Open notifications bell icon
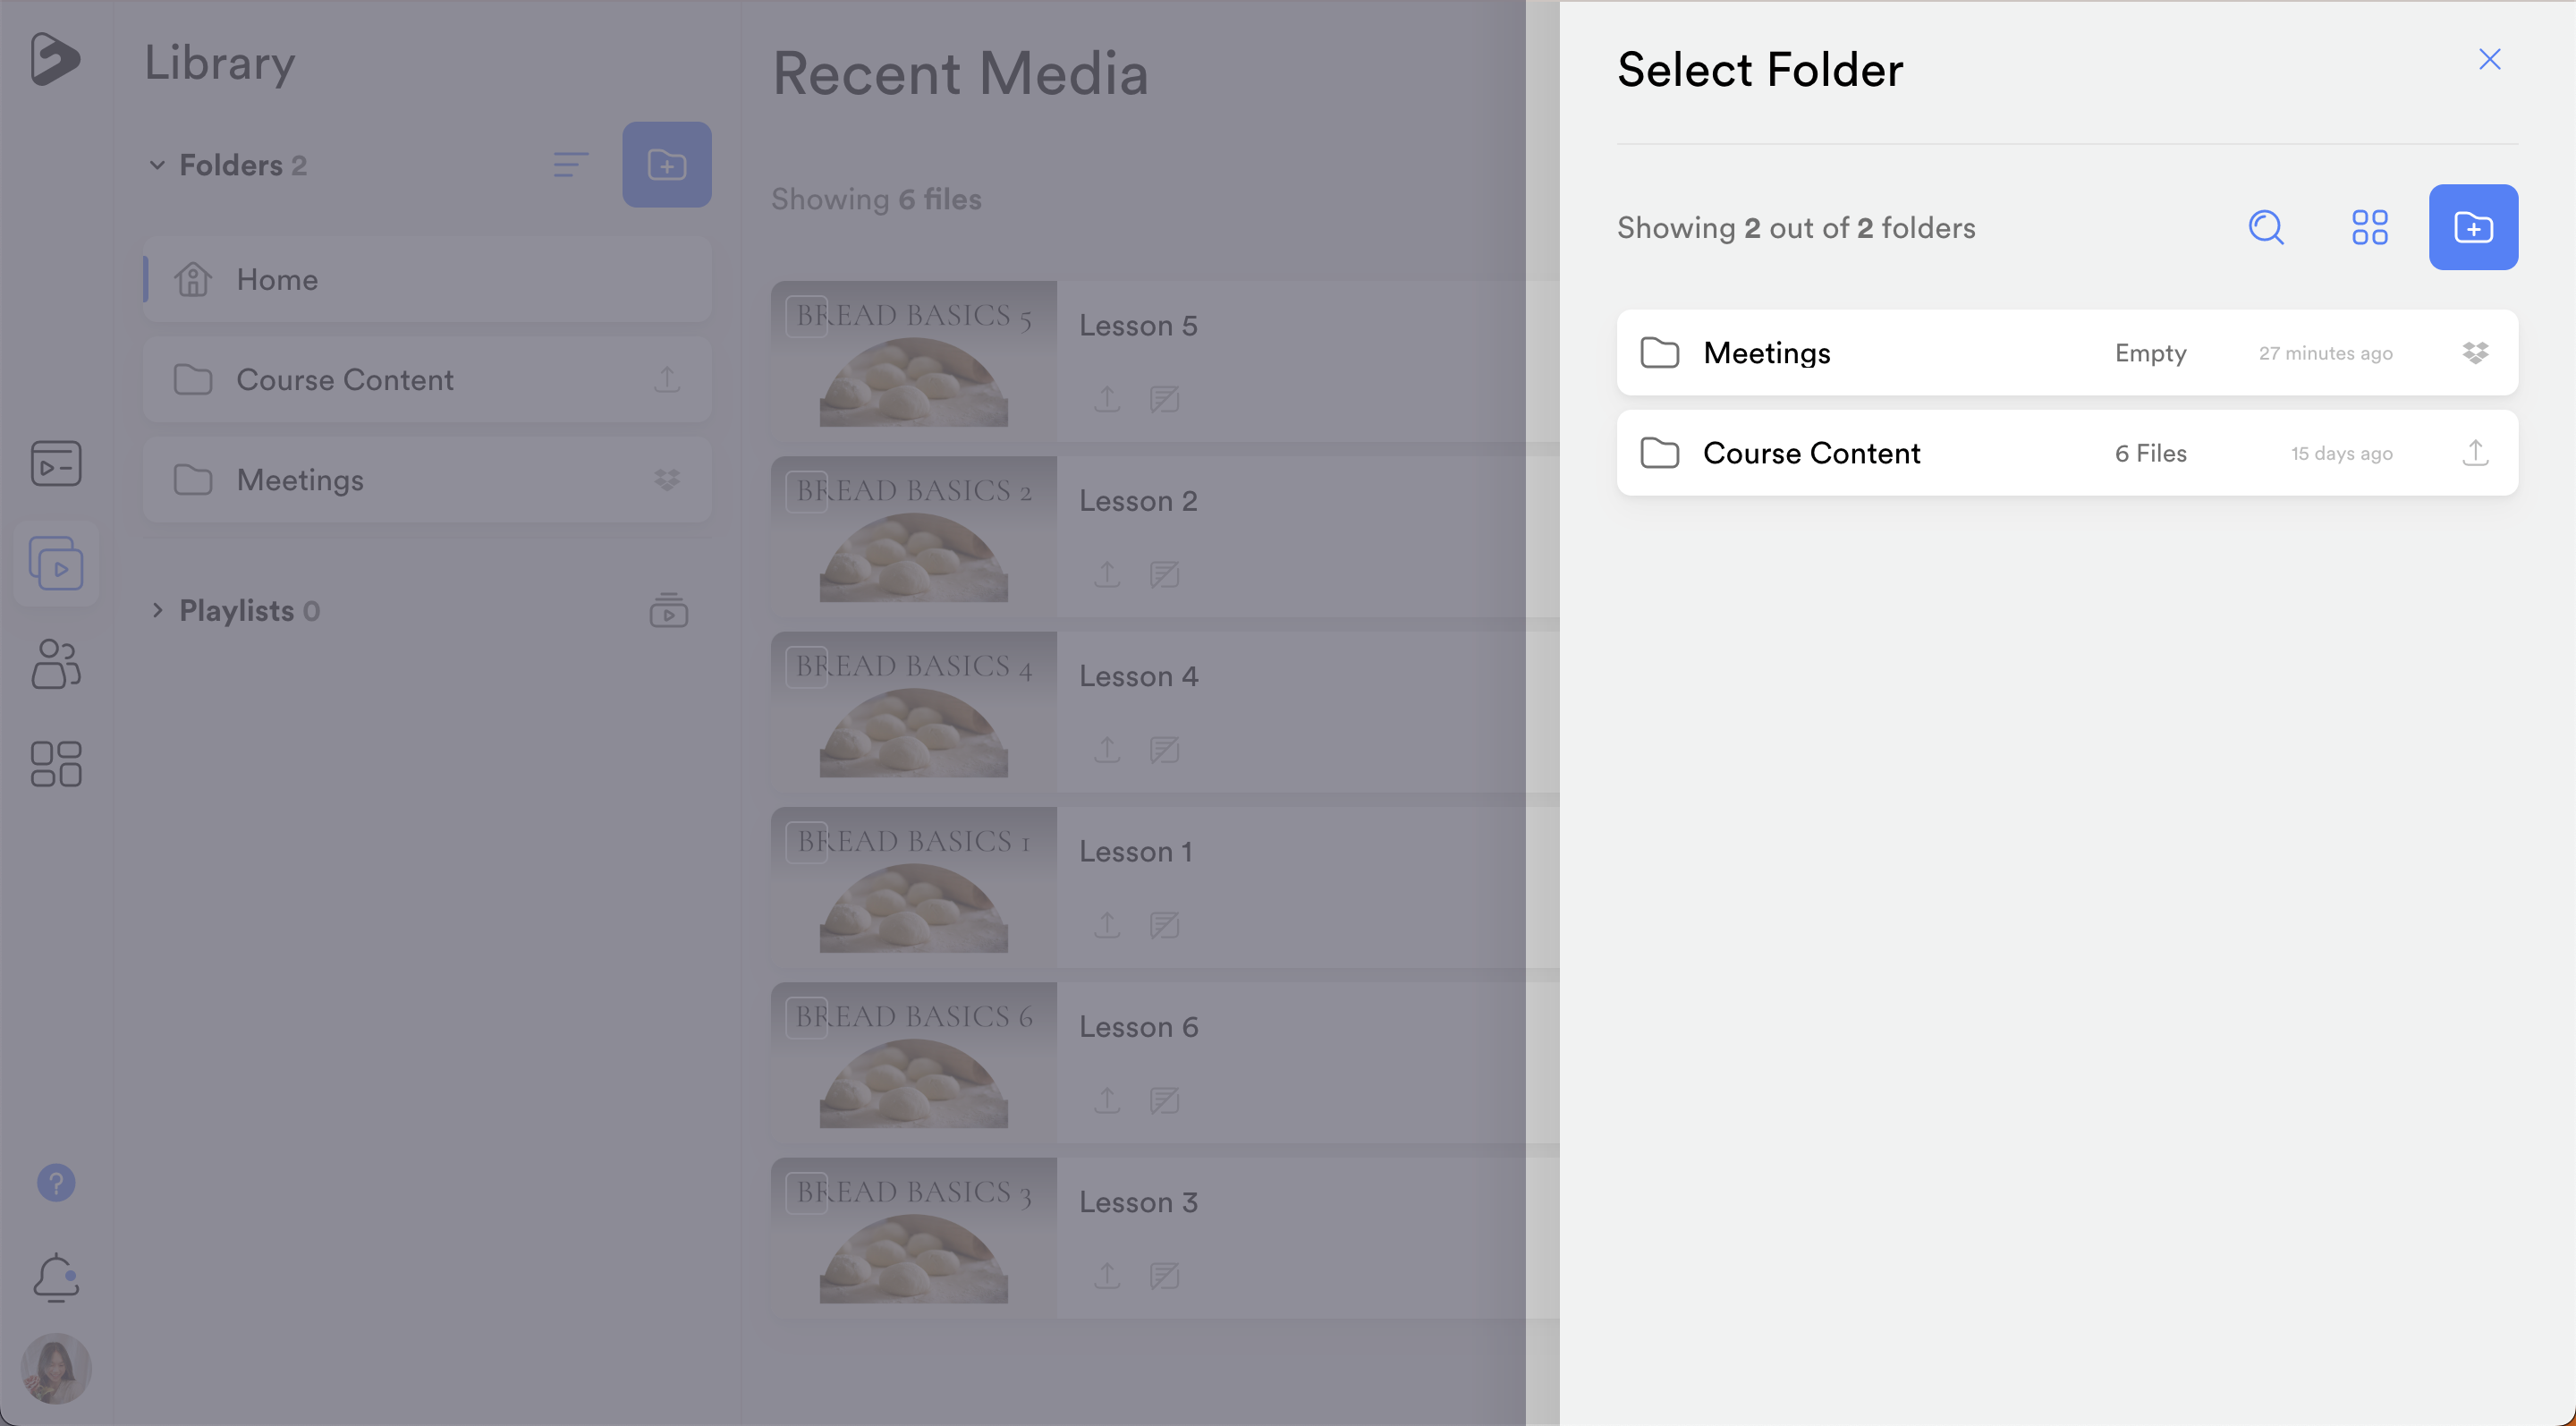 click(56, 1277)
